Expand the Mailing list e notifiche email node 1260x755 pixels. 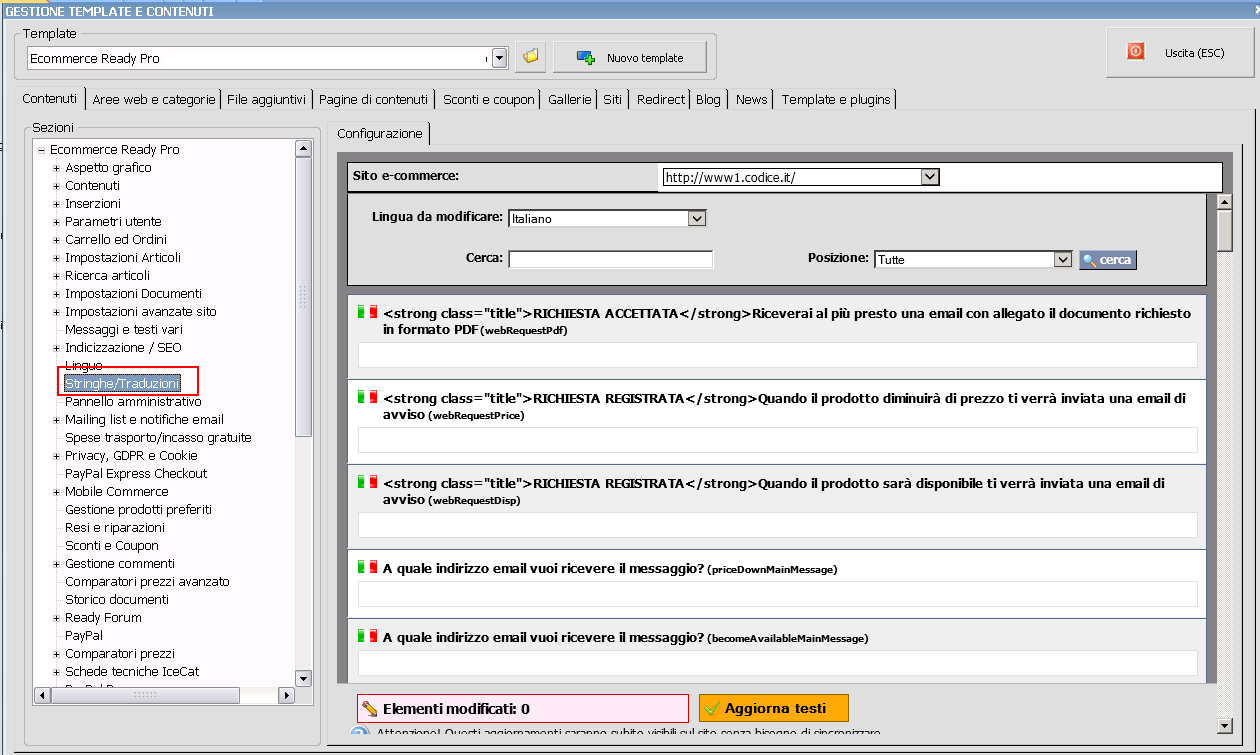(57, 420)
